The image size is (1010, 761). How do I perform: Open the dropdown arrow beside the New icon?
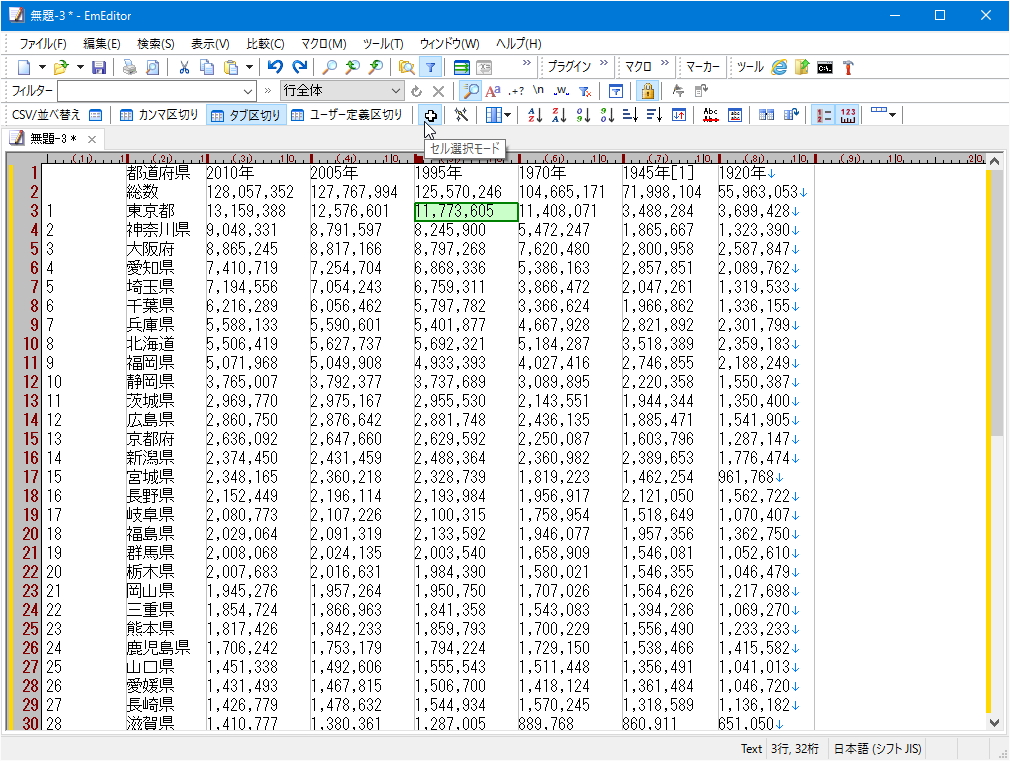point(42,67)
